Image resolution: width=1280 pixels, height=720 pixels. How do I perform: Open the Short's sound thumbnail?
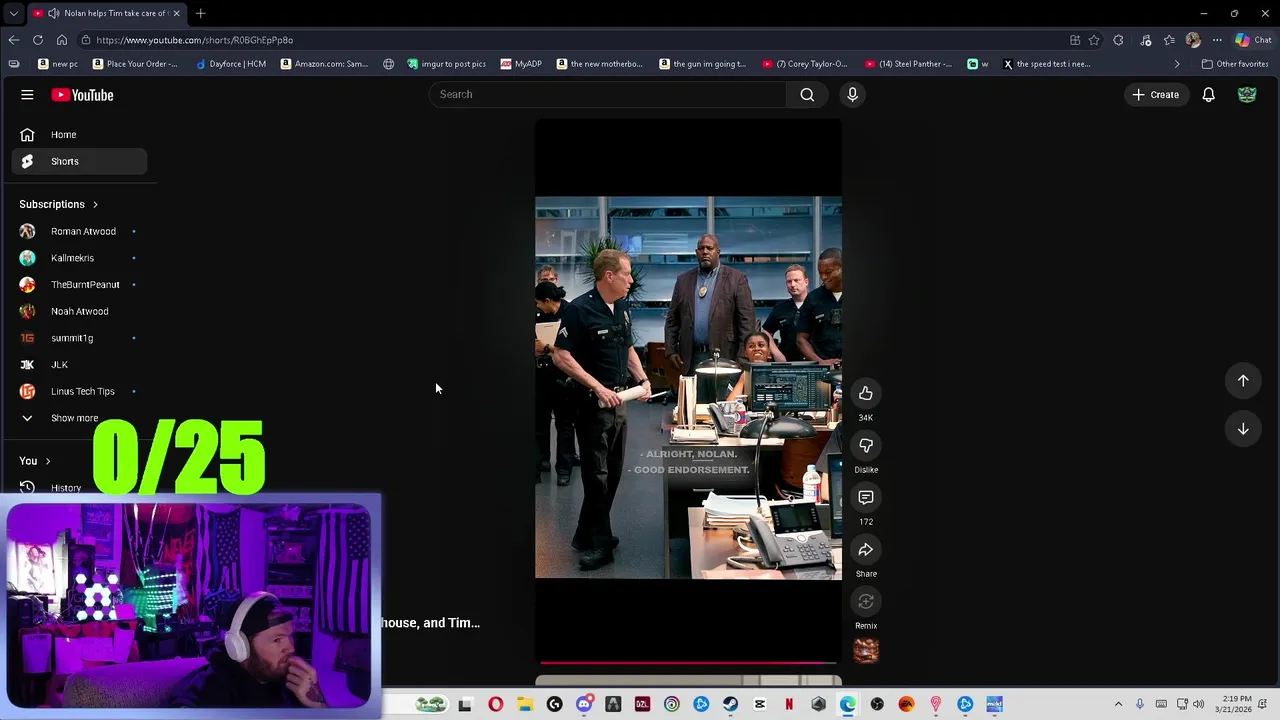[x=866, y=651]
